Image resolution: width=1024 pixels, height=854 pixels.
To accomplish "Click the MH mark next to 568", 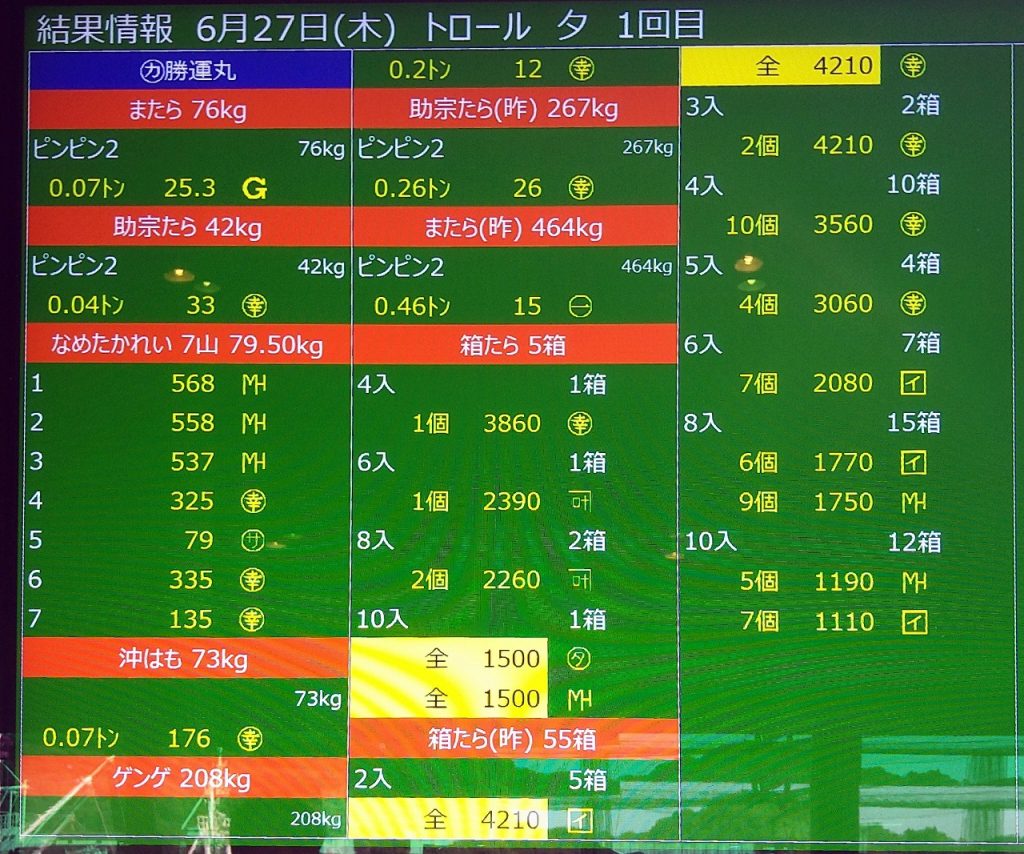I will [254, 384].
